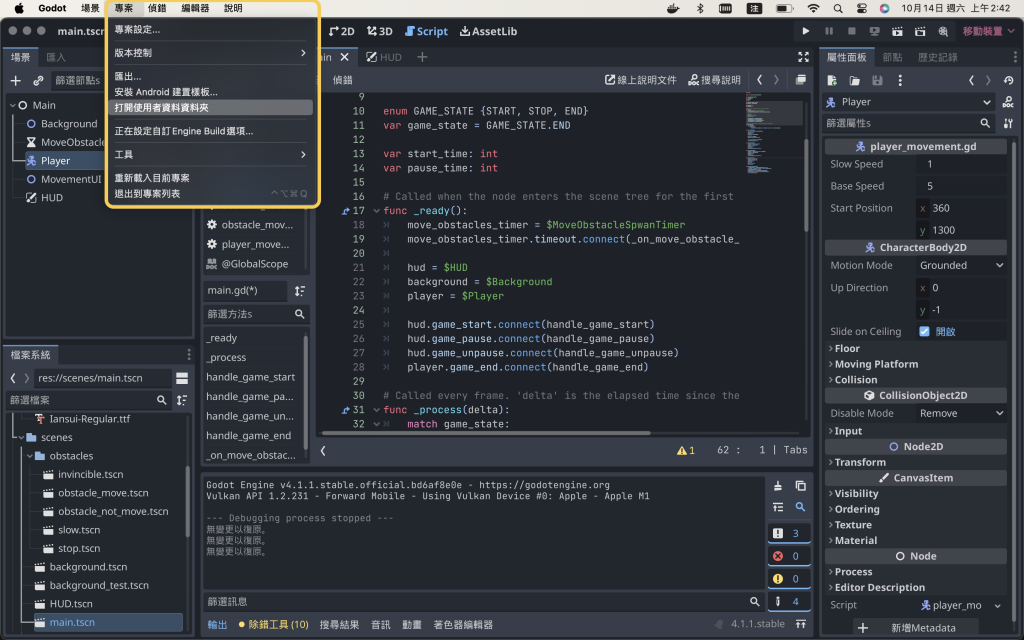Expand the Transform section
The height and width of the screenshot is (640, 1024).
[859, 462]
